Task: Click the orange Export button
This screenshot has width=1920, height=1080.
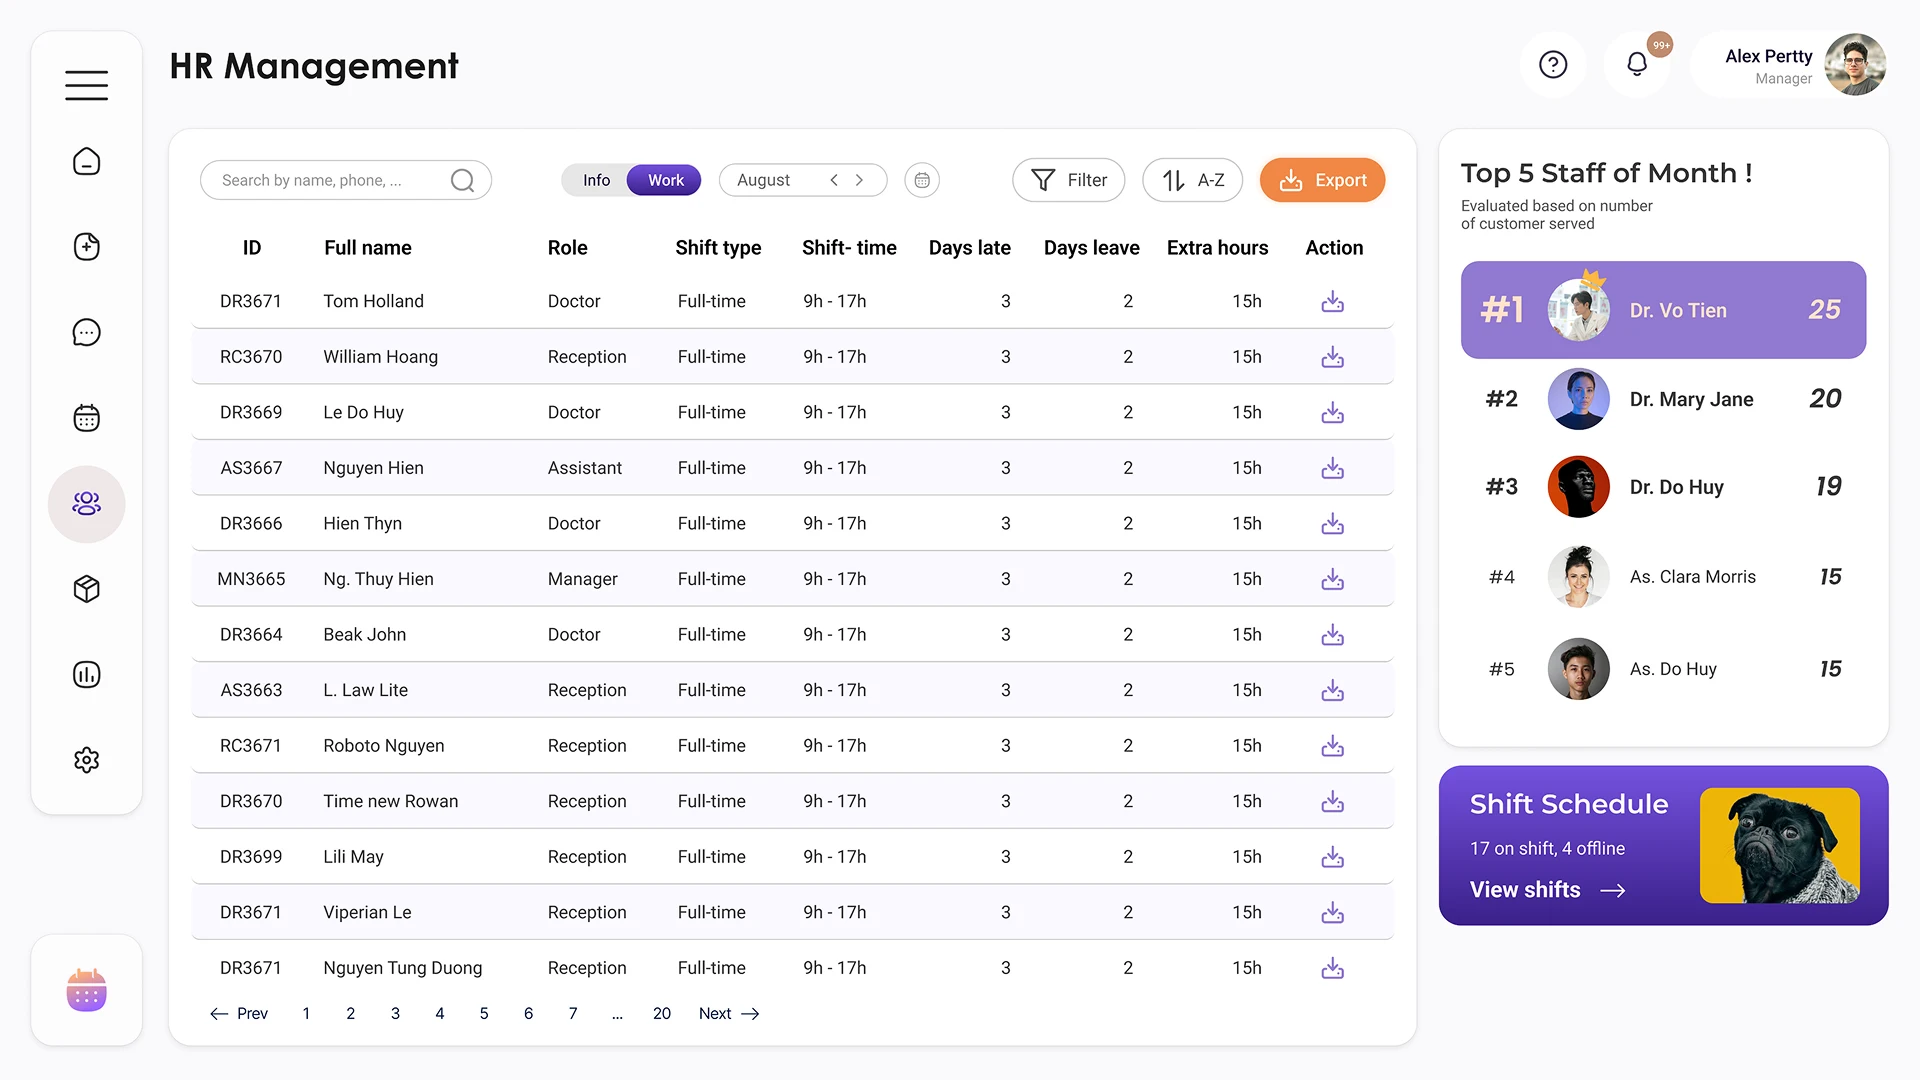Action: tap(1322, 180)
